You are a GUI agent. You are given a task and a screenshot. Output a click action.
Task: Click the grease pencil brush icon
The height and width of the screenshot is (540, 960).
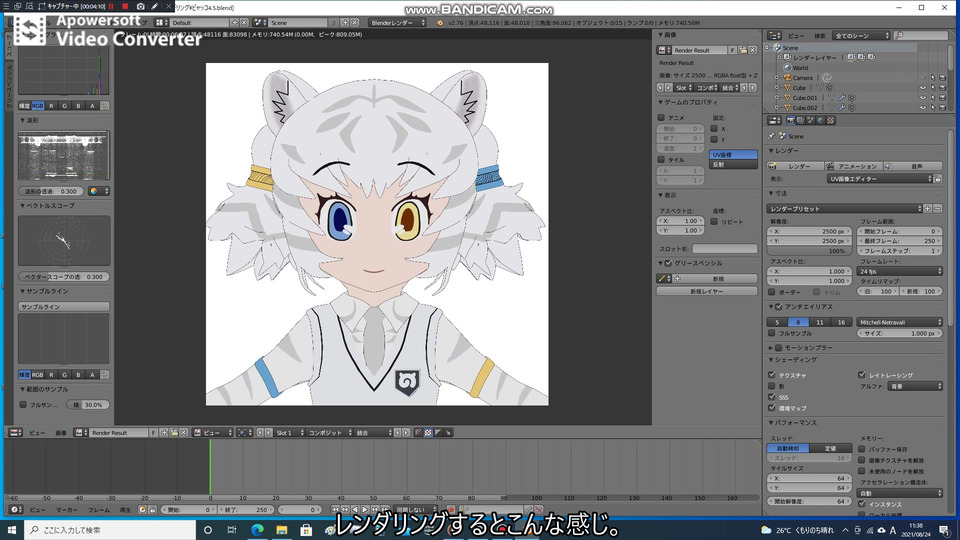coord(664,279)
